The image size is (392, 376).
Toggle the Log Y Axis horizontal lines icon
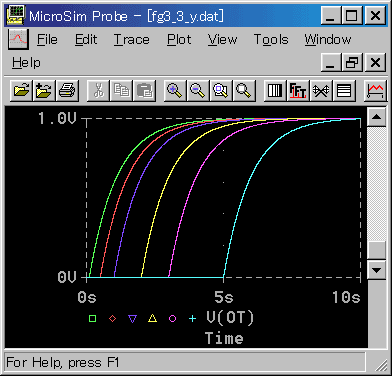click(344, 90)
